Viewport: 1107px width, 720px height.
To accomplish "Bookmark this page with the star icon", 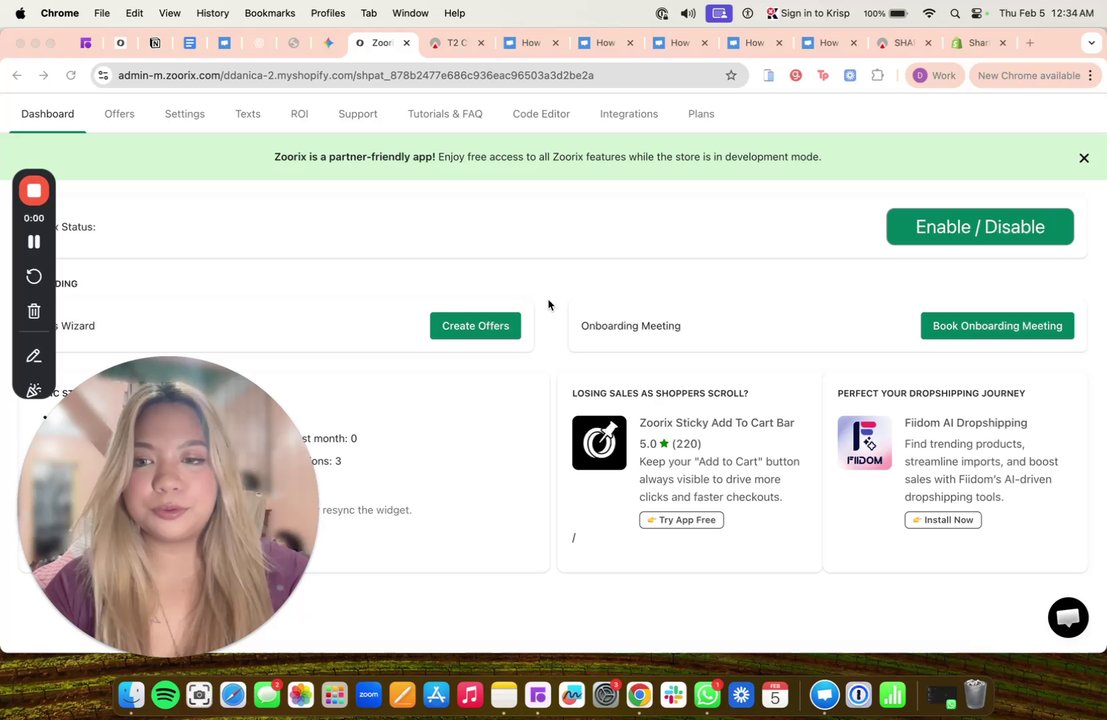I will click(731, 76).
